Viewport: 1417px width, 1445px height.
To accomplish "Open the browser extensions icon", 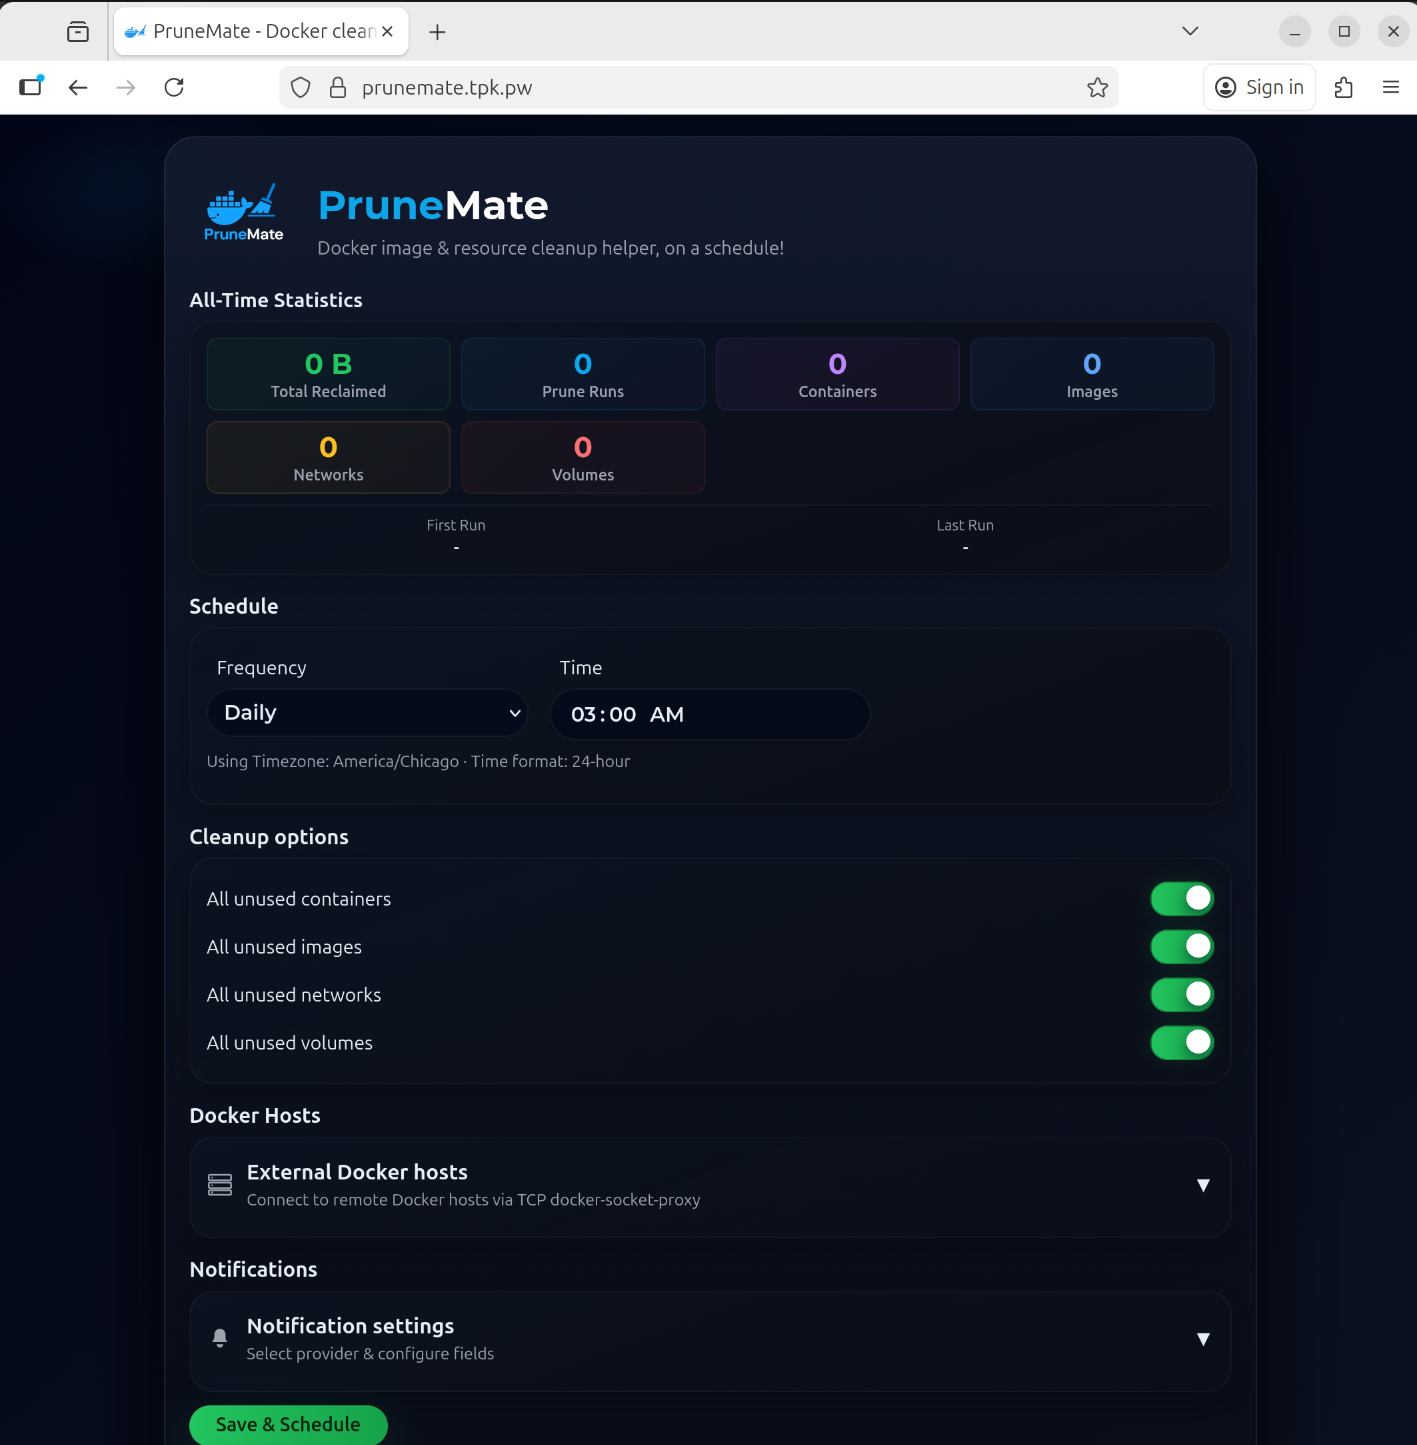I will 1343,88.
